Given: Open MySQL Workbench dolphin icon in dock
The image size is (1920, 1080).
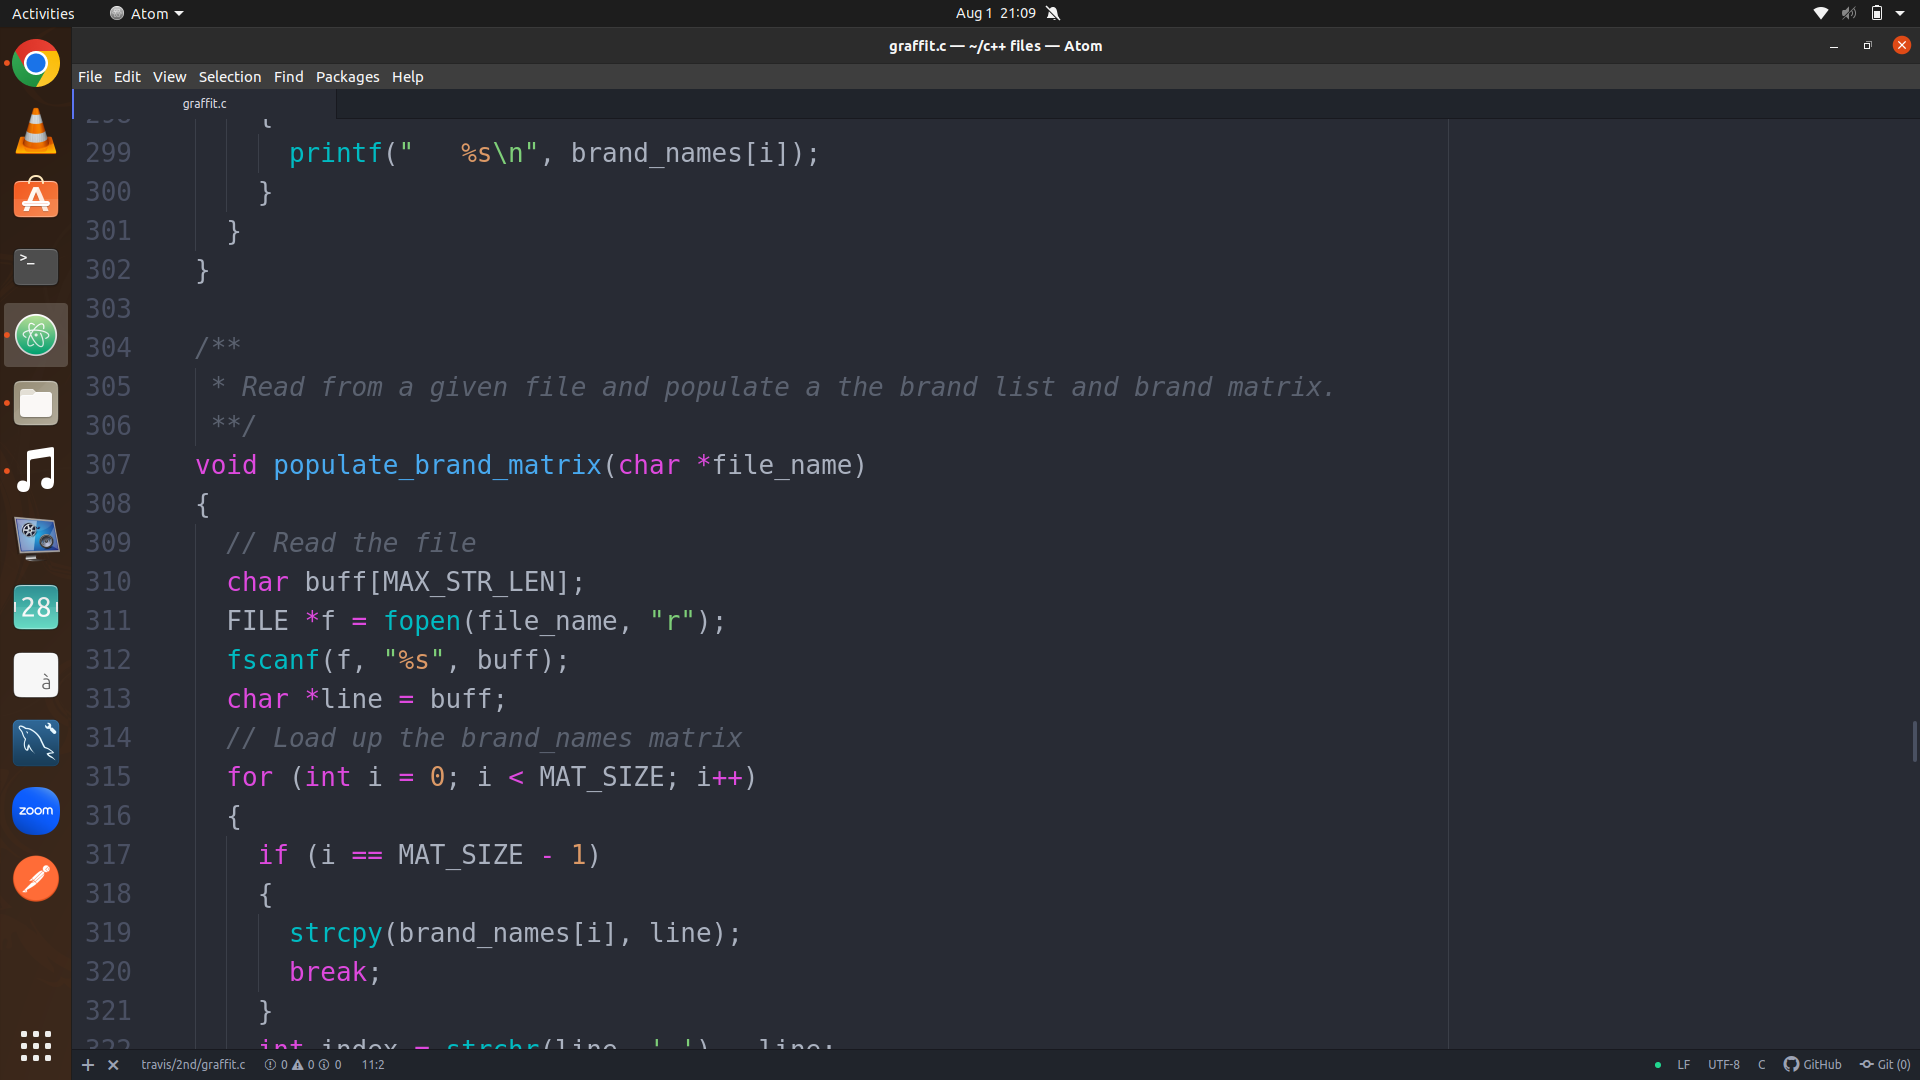Looking at the screenshot, I should [36, 743].
